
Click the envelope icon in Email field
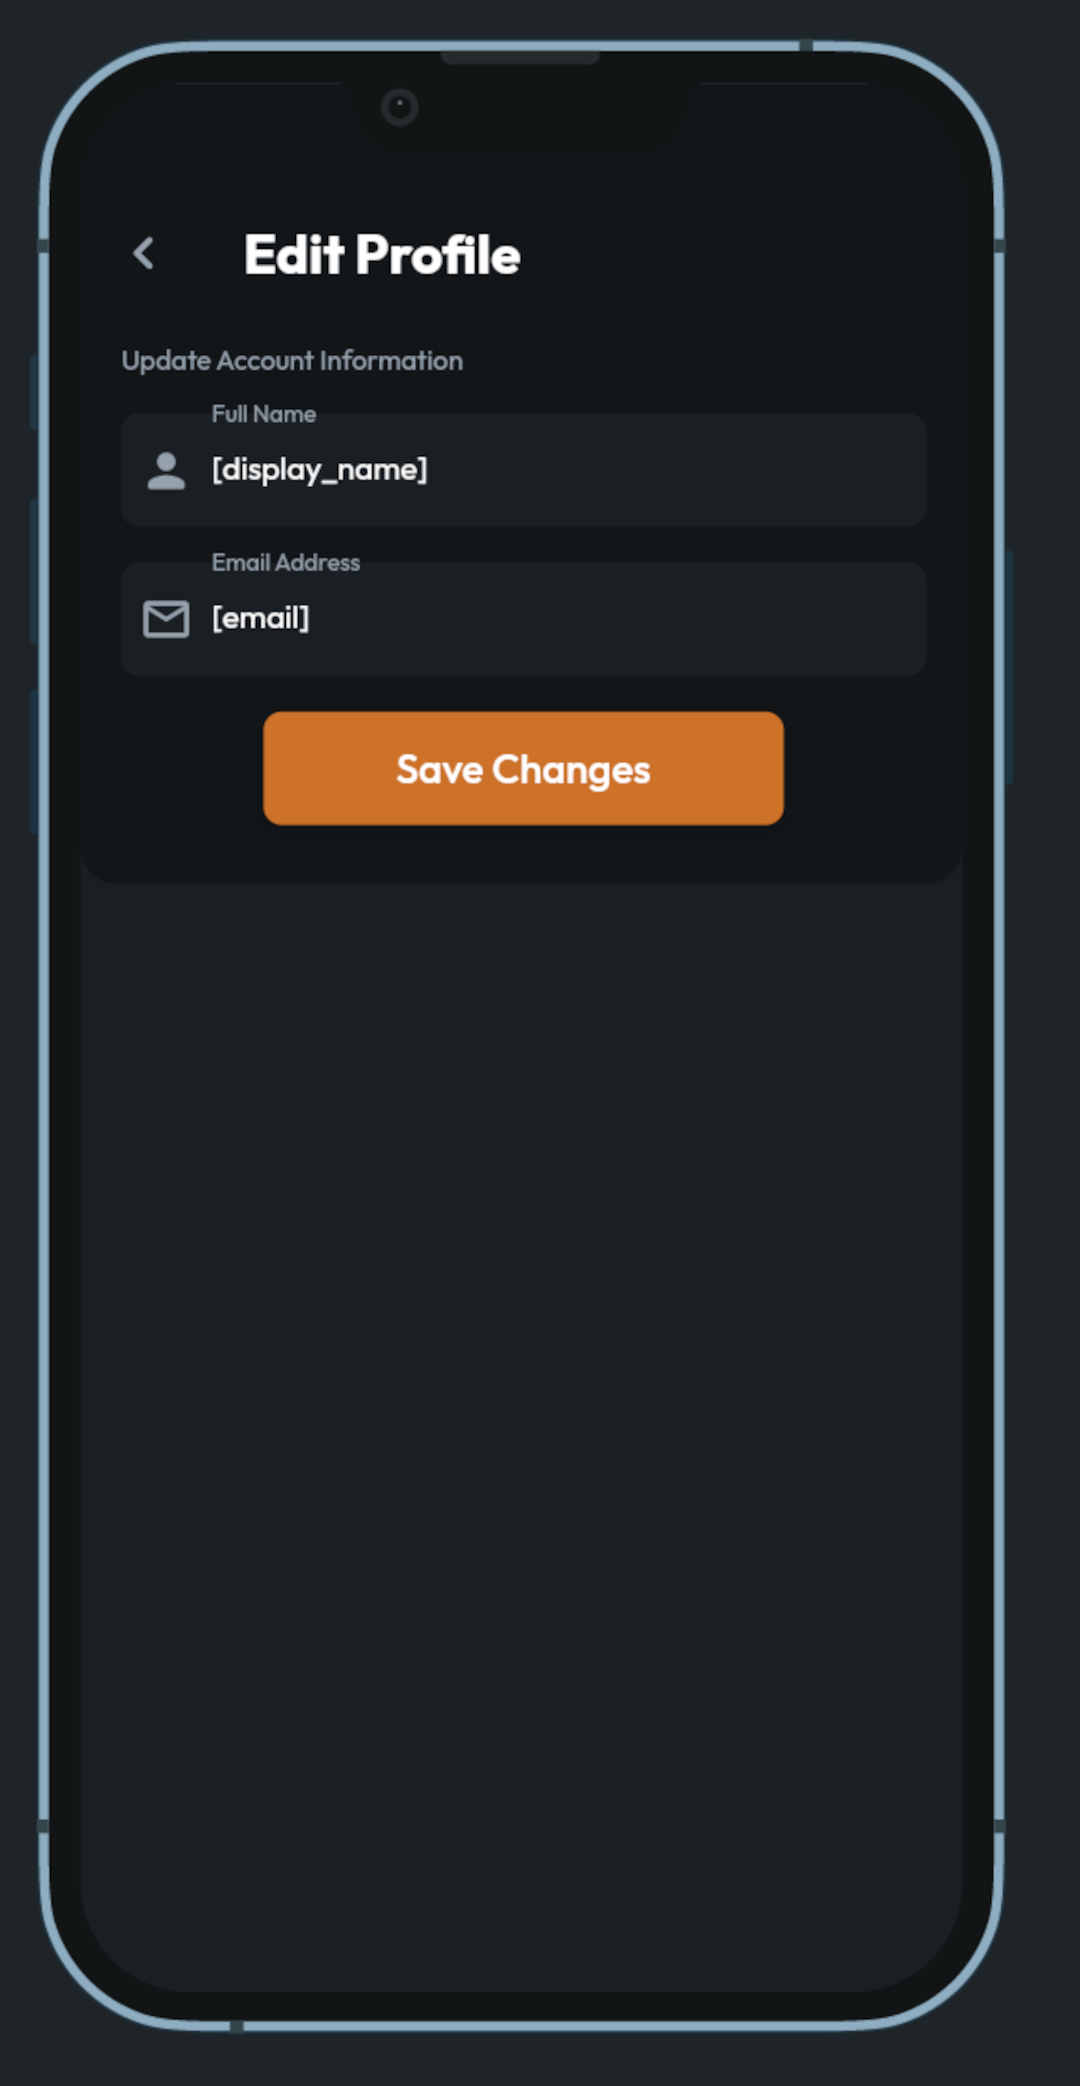(x=166, y=619)
